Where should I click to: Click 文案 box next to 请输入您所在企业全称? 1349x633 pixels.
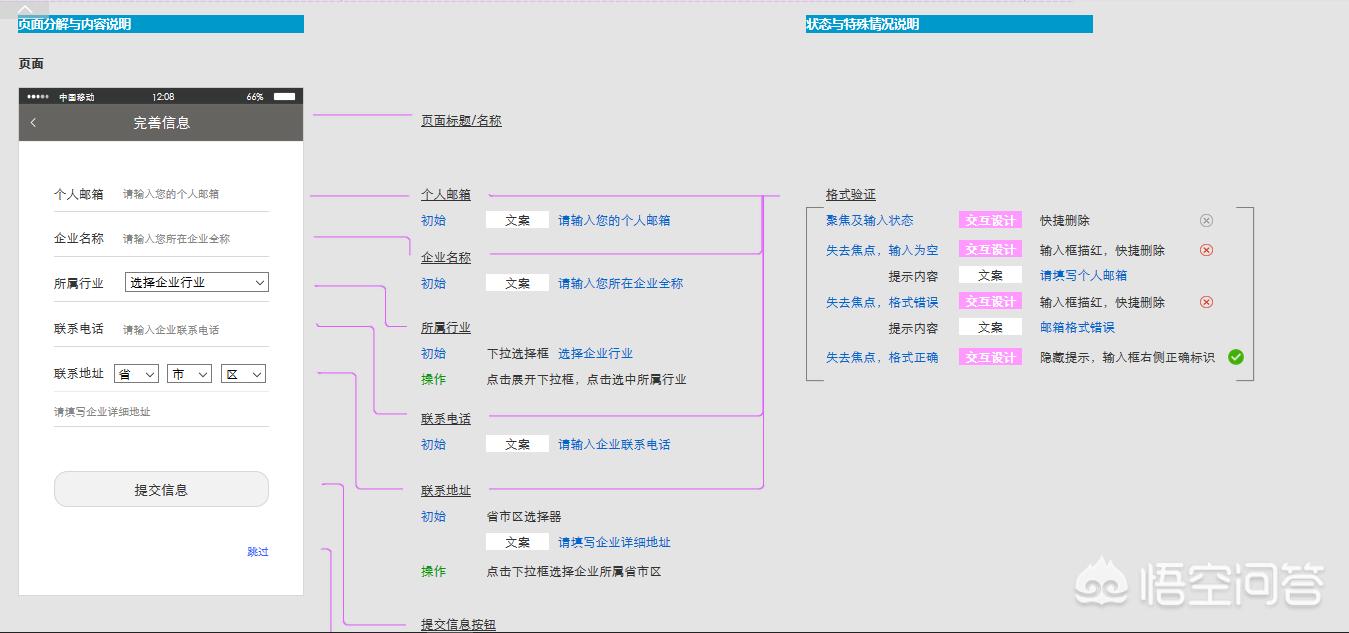[517, 284]
